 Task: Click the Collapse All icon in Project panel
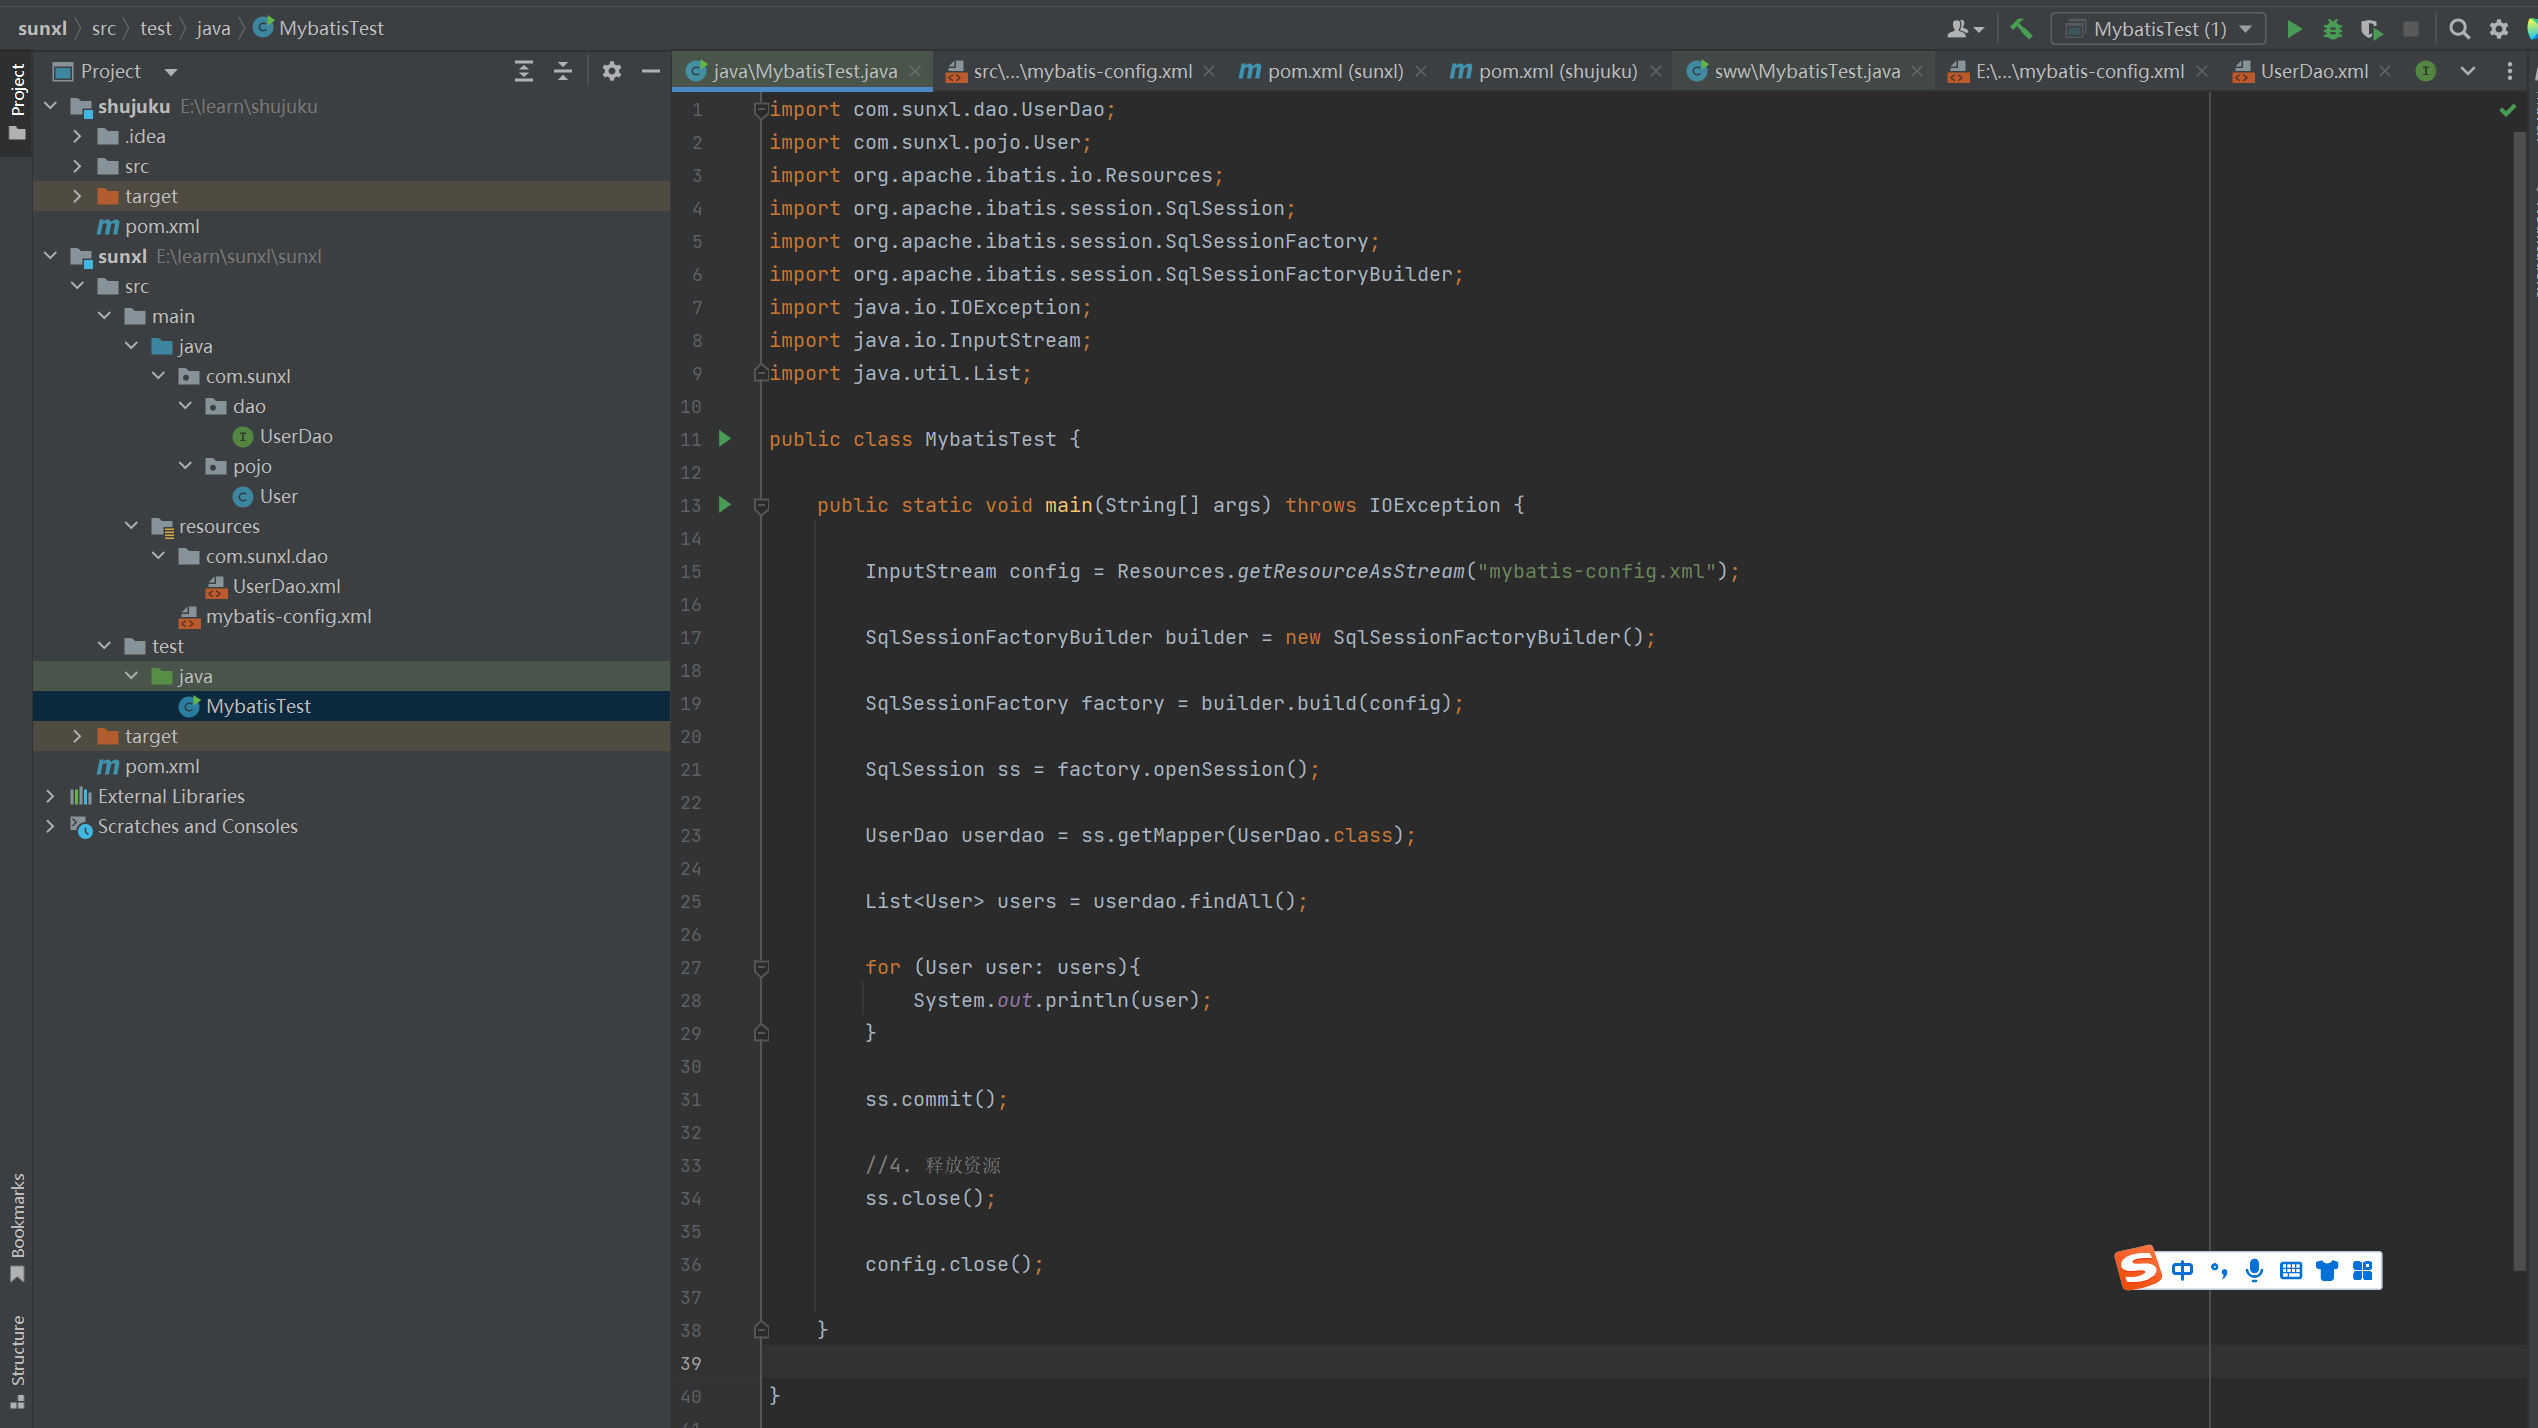click(x=563, y=71)
